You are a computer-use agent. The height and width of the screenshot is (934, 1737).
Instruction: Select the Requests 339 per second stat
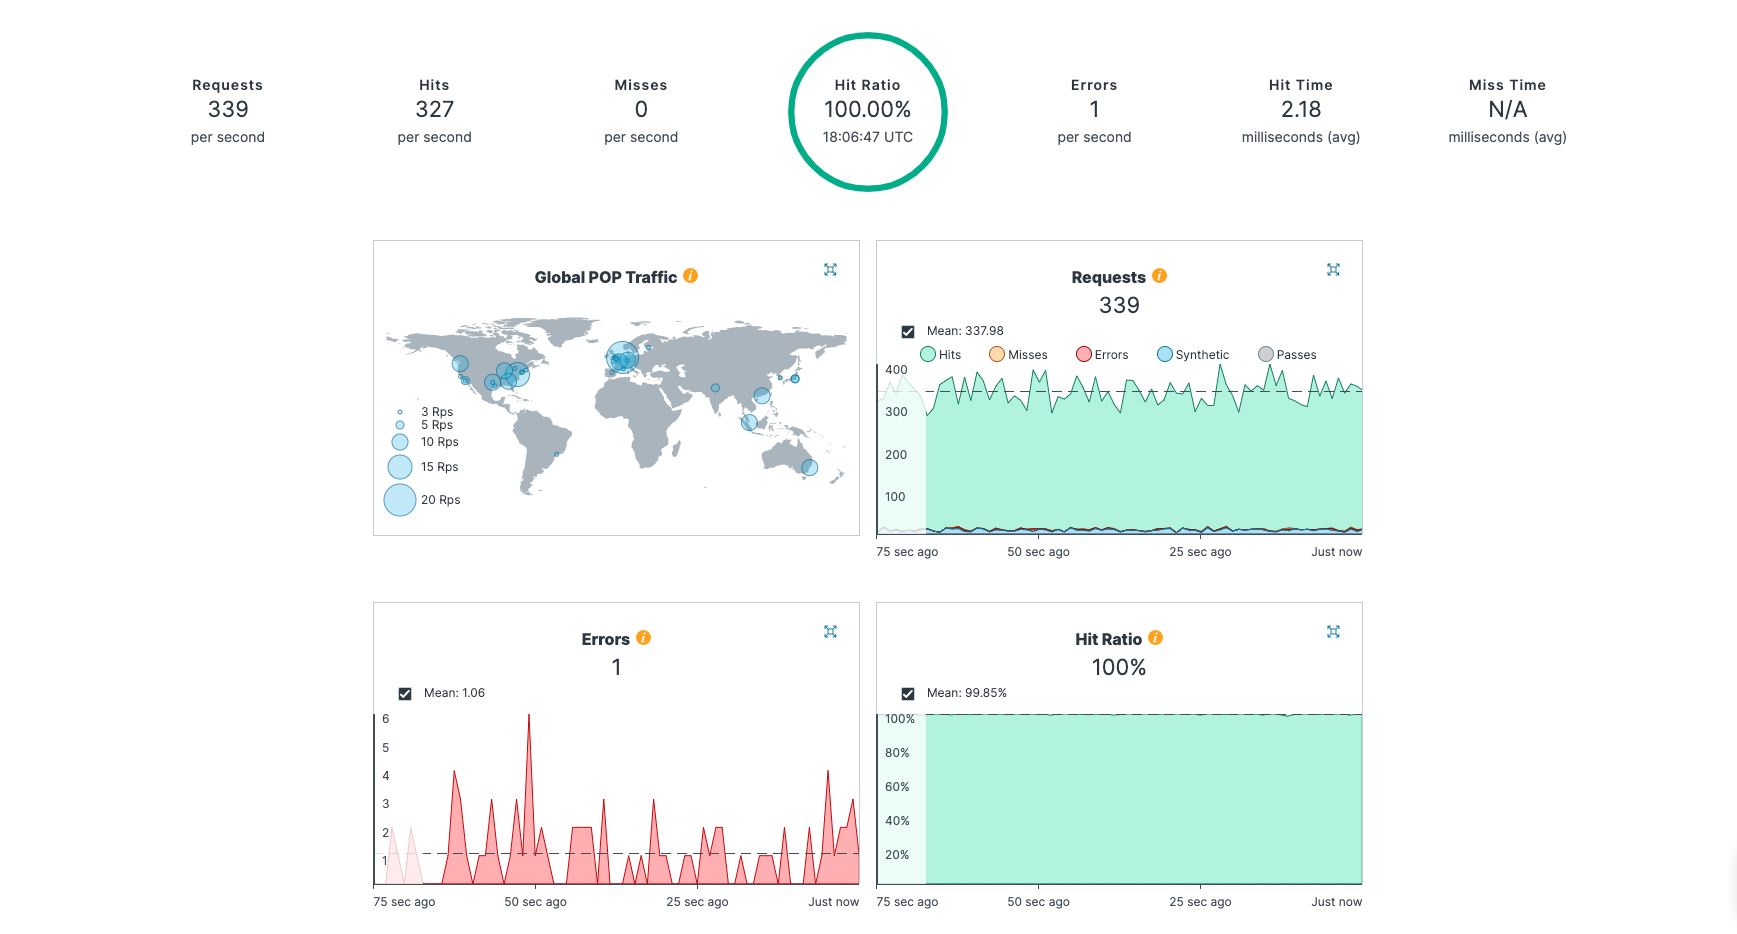coord(227,109)
